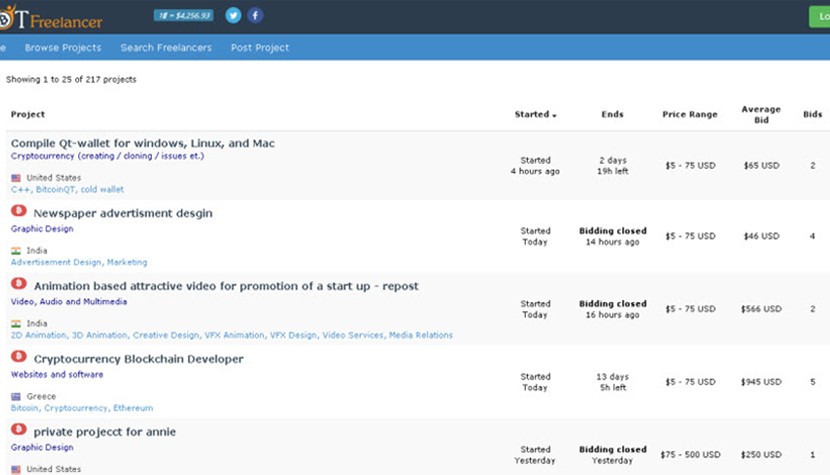Click the red badge beside Cryptocurrency Blockchain Developer
The width and height of the screenshot is (830, 475).
[18, 358]
